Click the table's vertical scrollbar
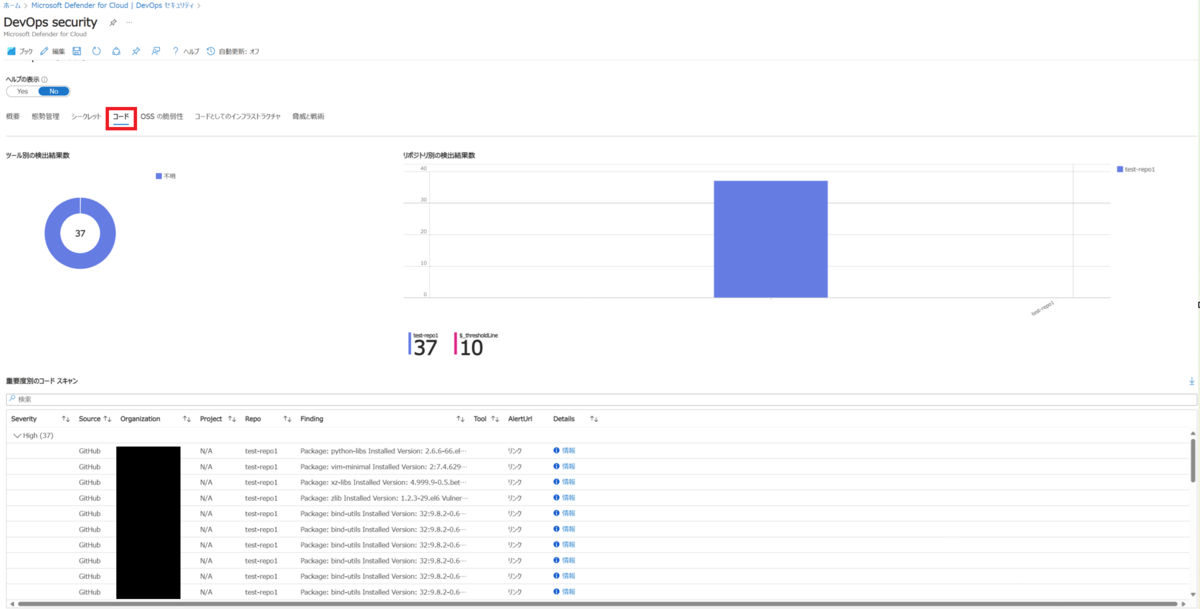 [x=1192, y=459]
